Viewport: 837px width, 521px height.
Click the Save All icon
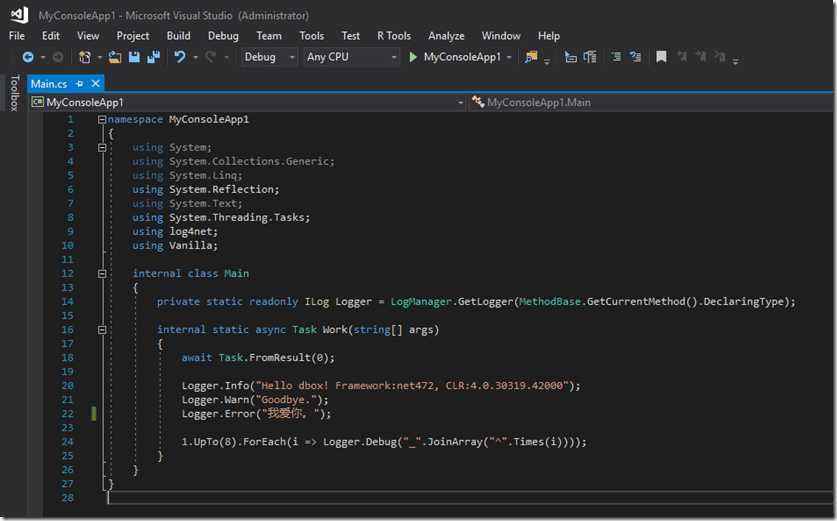[154, 58]
